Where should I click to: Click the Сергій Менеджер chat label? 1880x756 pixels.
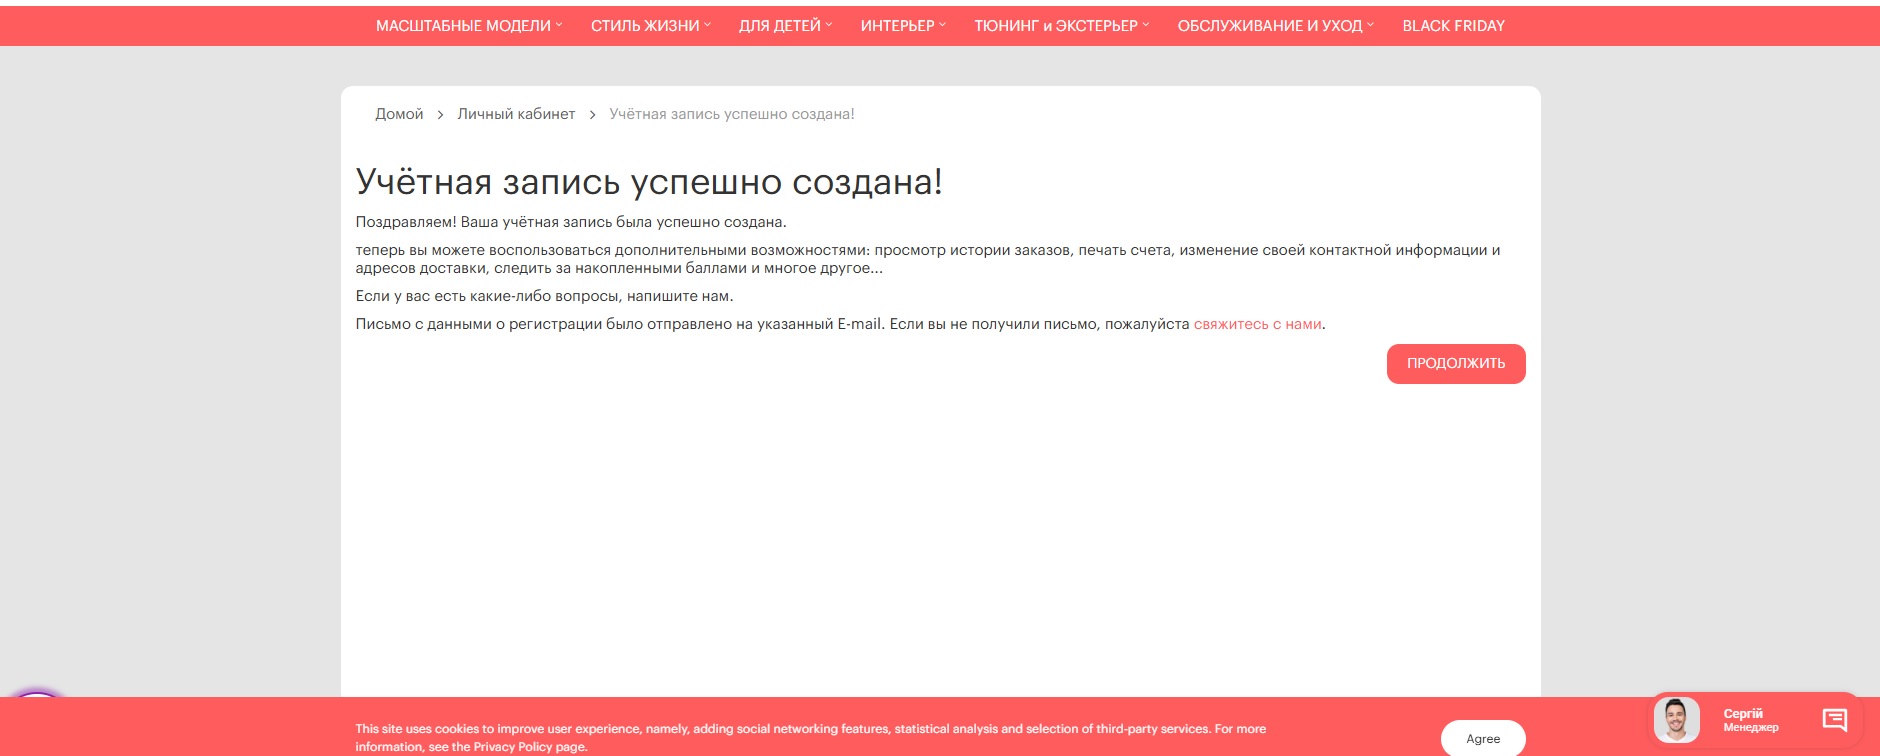click(x=1750, y=720)
